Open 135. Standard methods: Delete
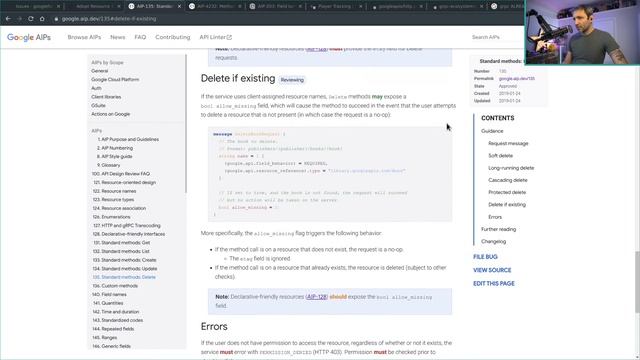The width and height of the screenshot is (640, 360). [x=124, y=277]
